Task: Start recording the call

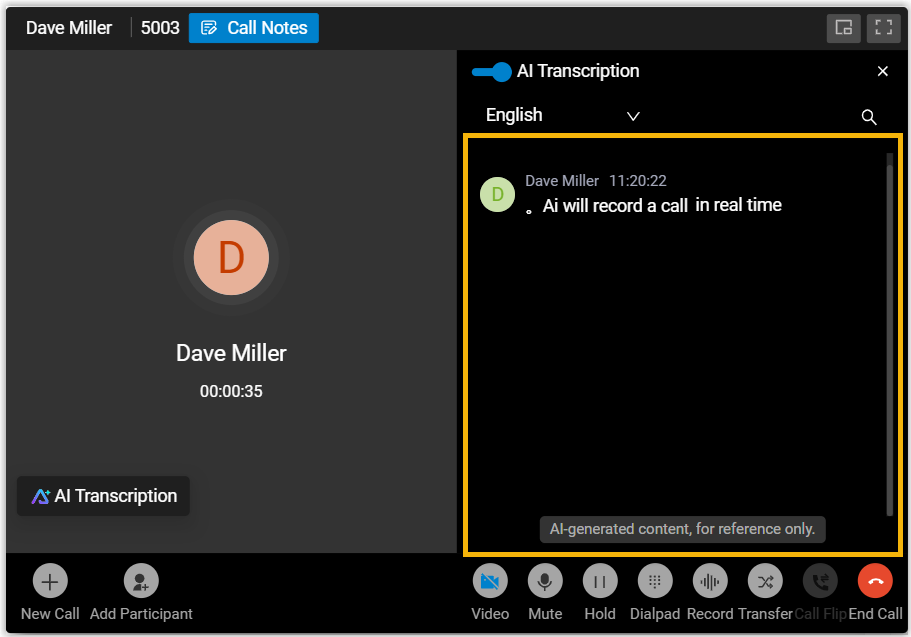Action: (x=710, y=582)
